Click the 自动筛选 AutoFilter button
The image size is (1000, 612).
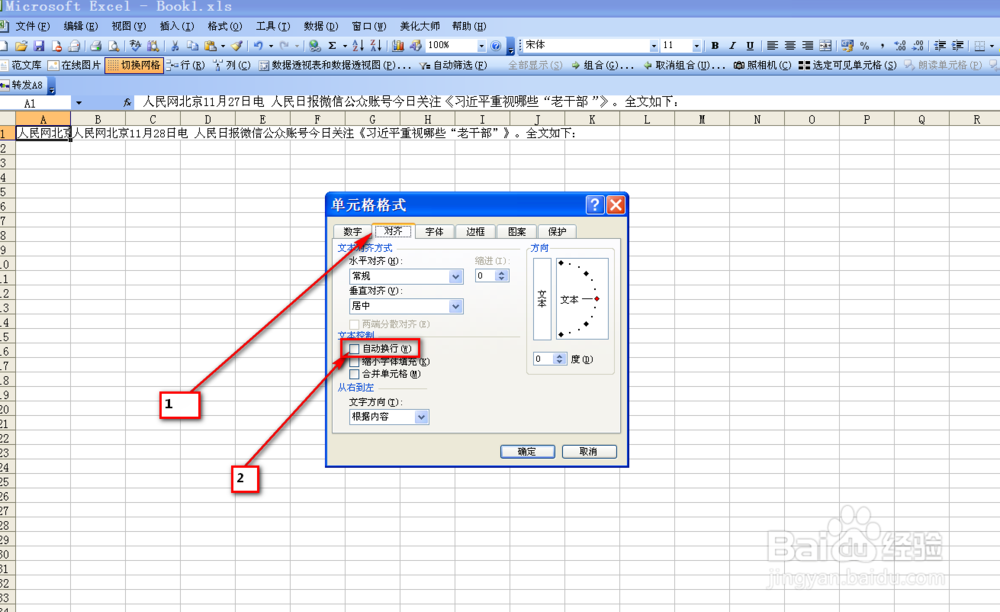coord(453,65)
